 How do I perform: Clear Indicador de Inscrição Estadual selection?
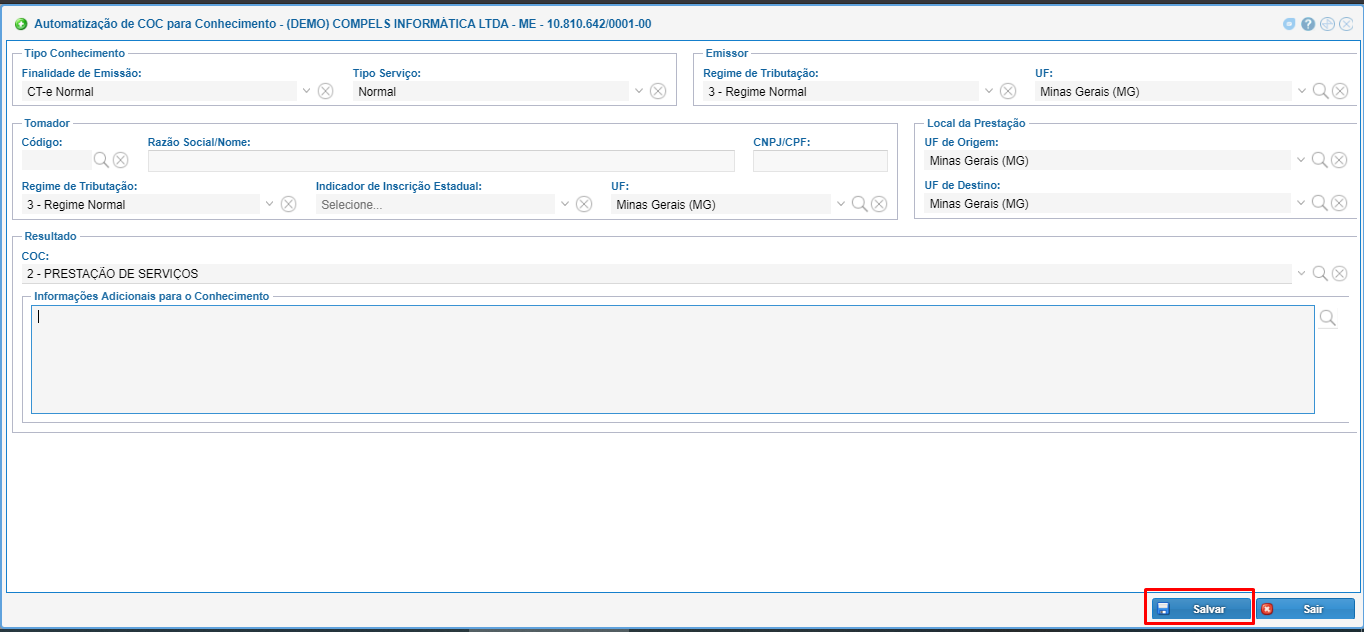(582, 204)
